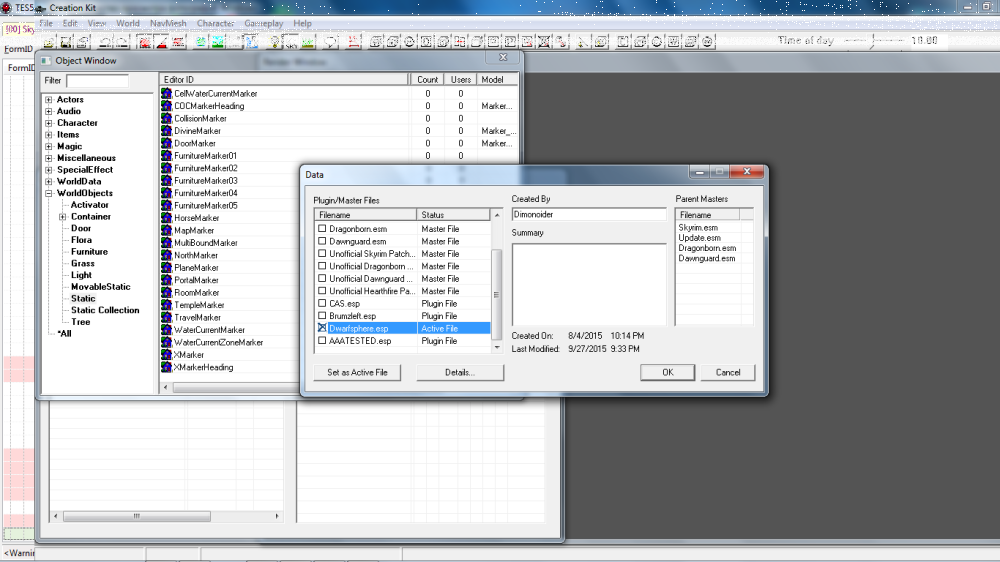Image resolution: width=1000 pixels, height=562 pixels.
Task: Check the Unofficial Skyrim Patch checkbox
Action: [x=322, y=253]
